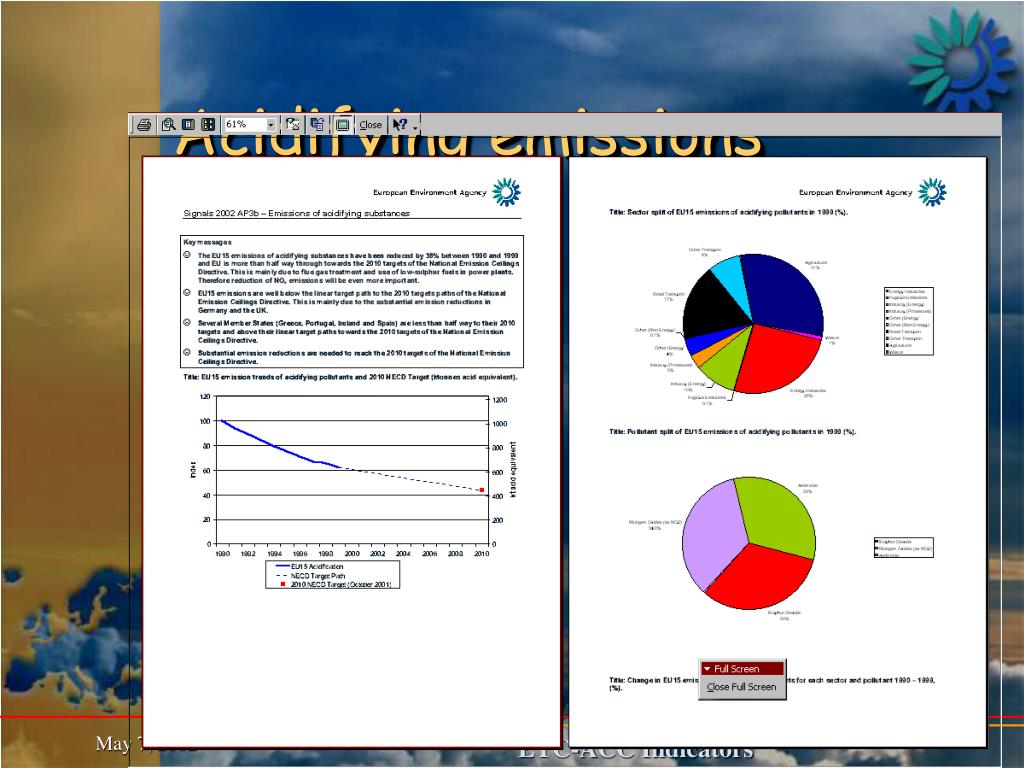Click the 'Title: Pollutant split of EU15' caption
Screen dimensions: 1024x768
coord(733,431)
